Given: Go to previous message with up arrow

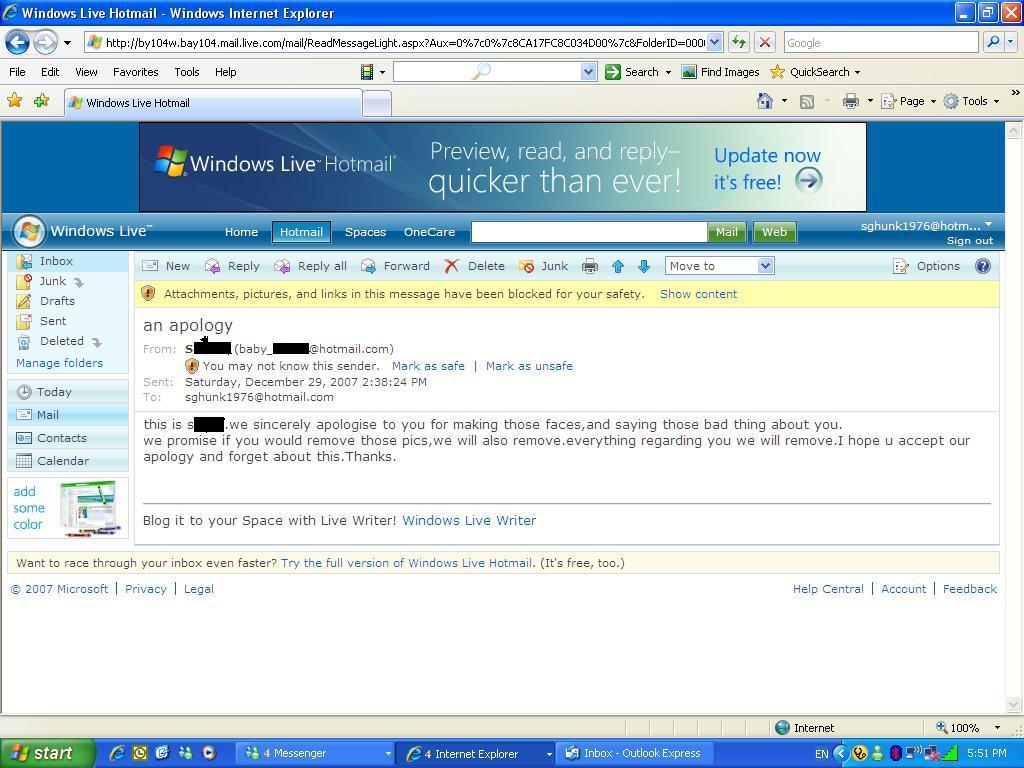Looking at the screenshot, I should pos(618,266).
